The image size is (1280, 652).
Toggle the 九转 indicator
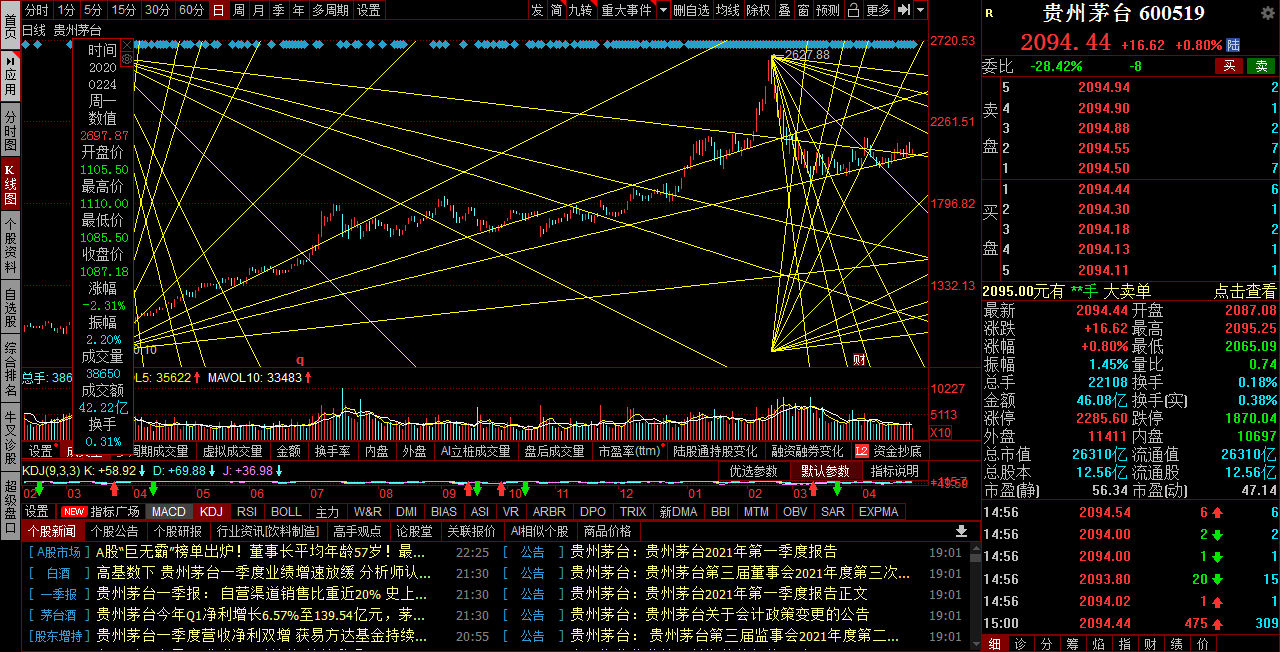(x=581, y=10)
